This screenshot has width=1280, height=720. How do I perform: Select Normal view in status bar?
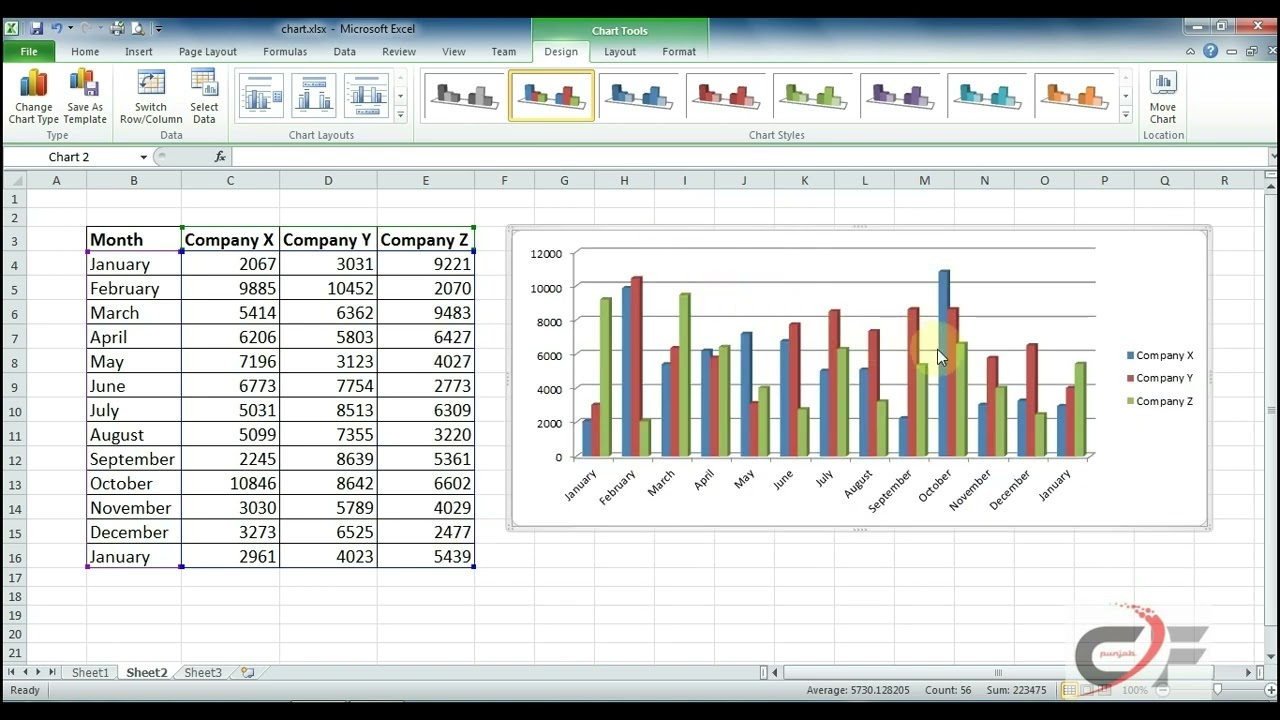click(x=1069, y=690)
